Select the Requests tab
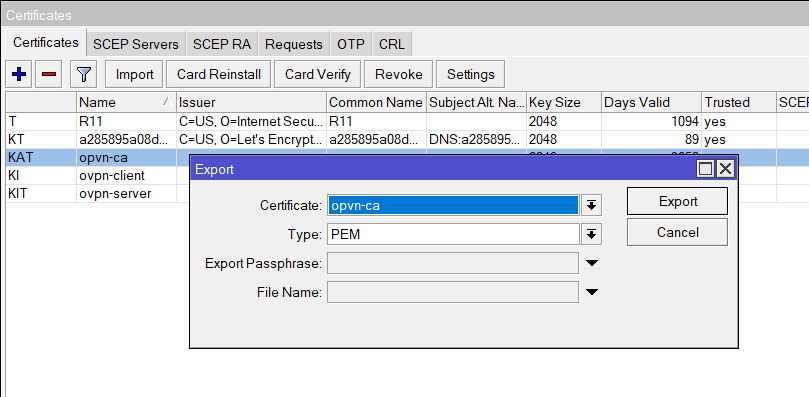The image size is (809, 397). click(294, 44)
